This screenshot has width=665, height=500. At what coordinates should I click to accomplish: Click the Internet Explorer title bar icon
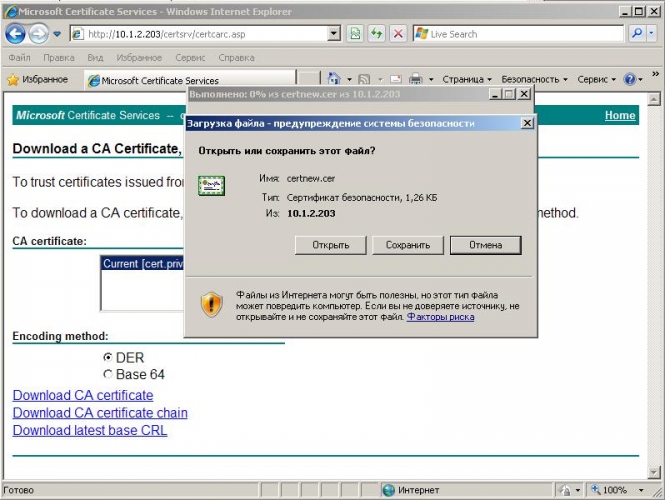[x=11, y=11]
